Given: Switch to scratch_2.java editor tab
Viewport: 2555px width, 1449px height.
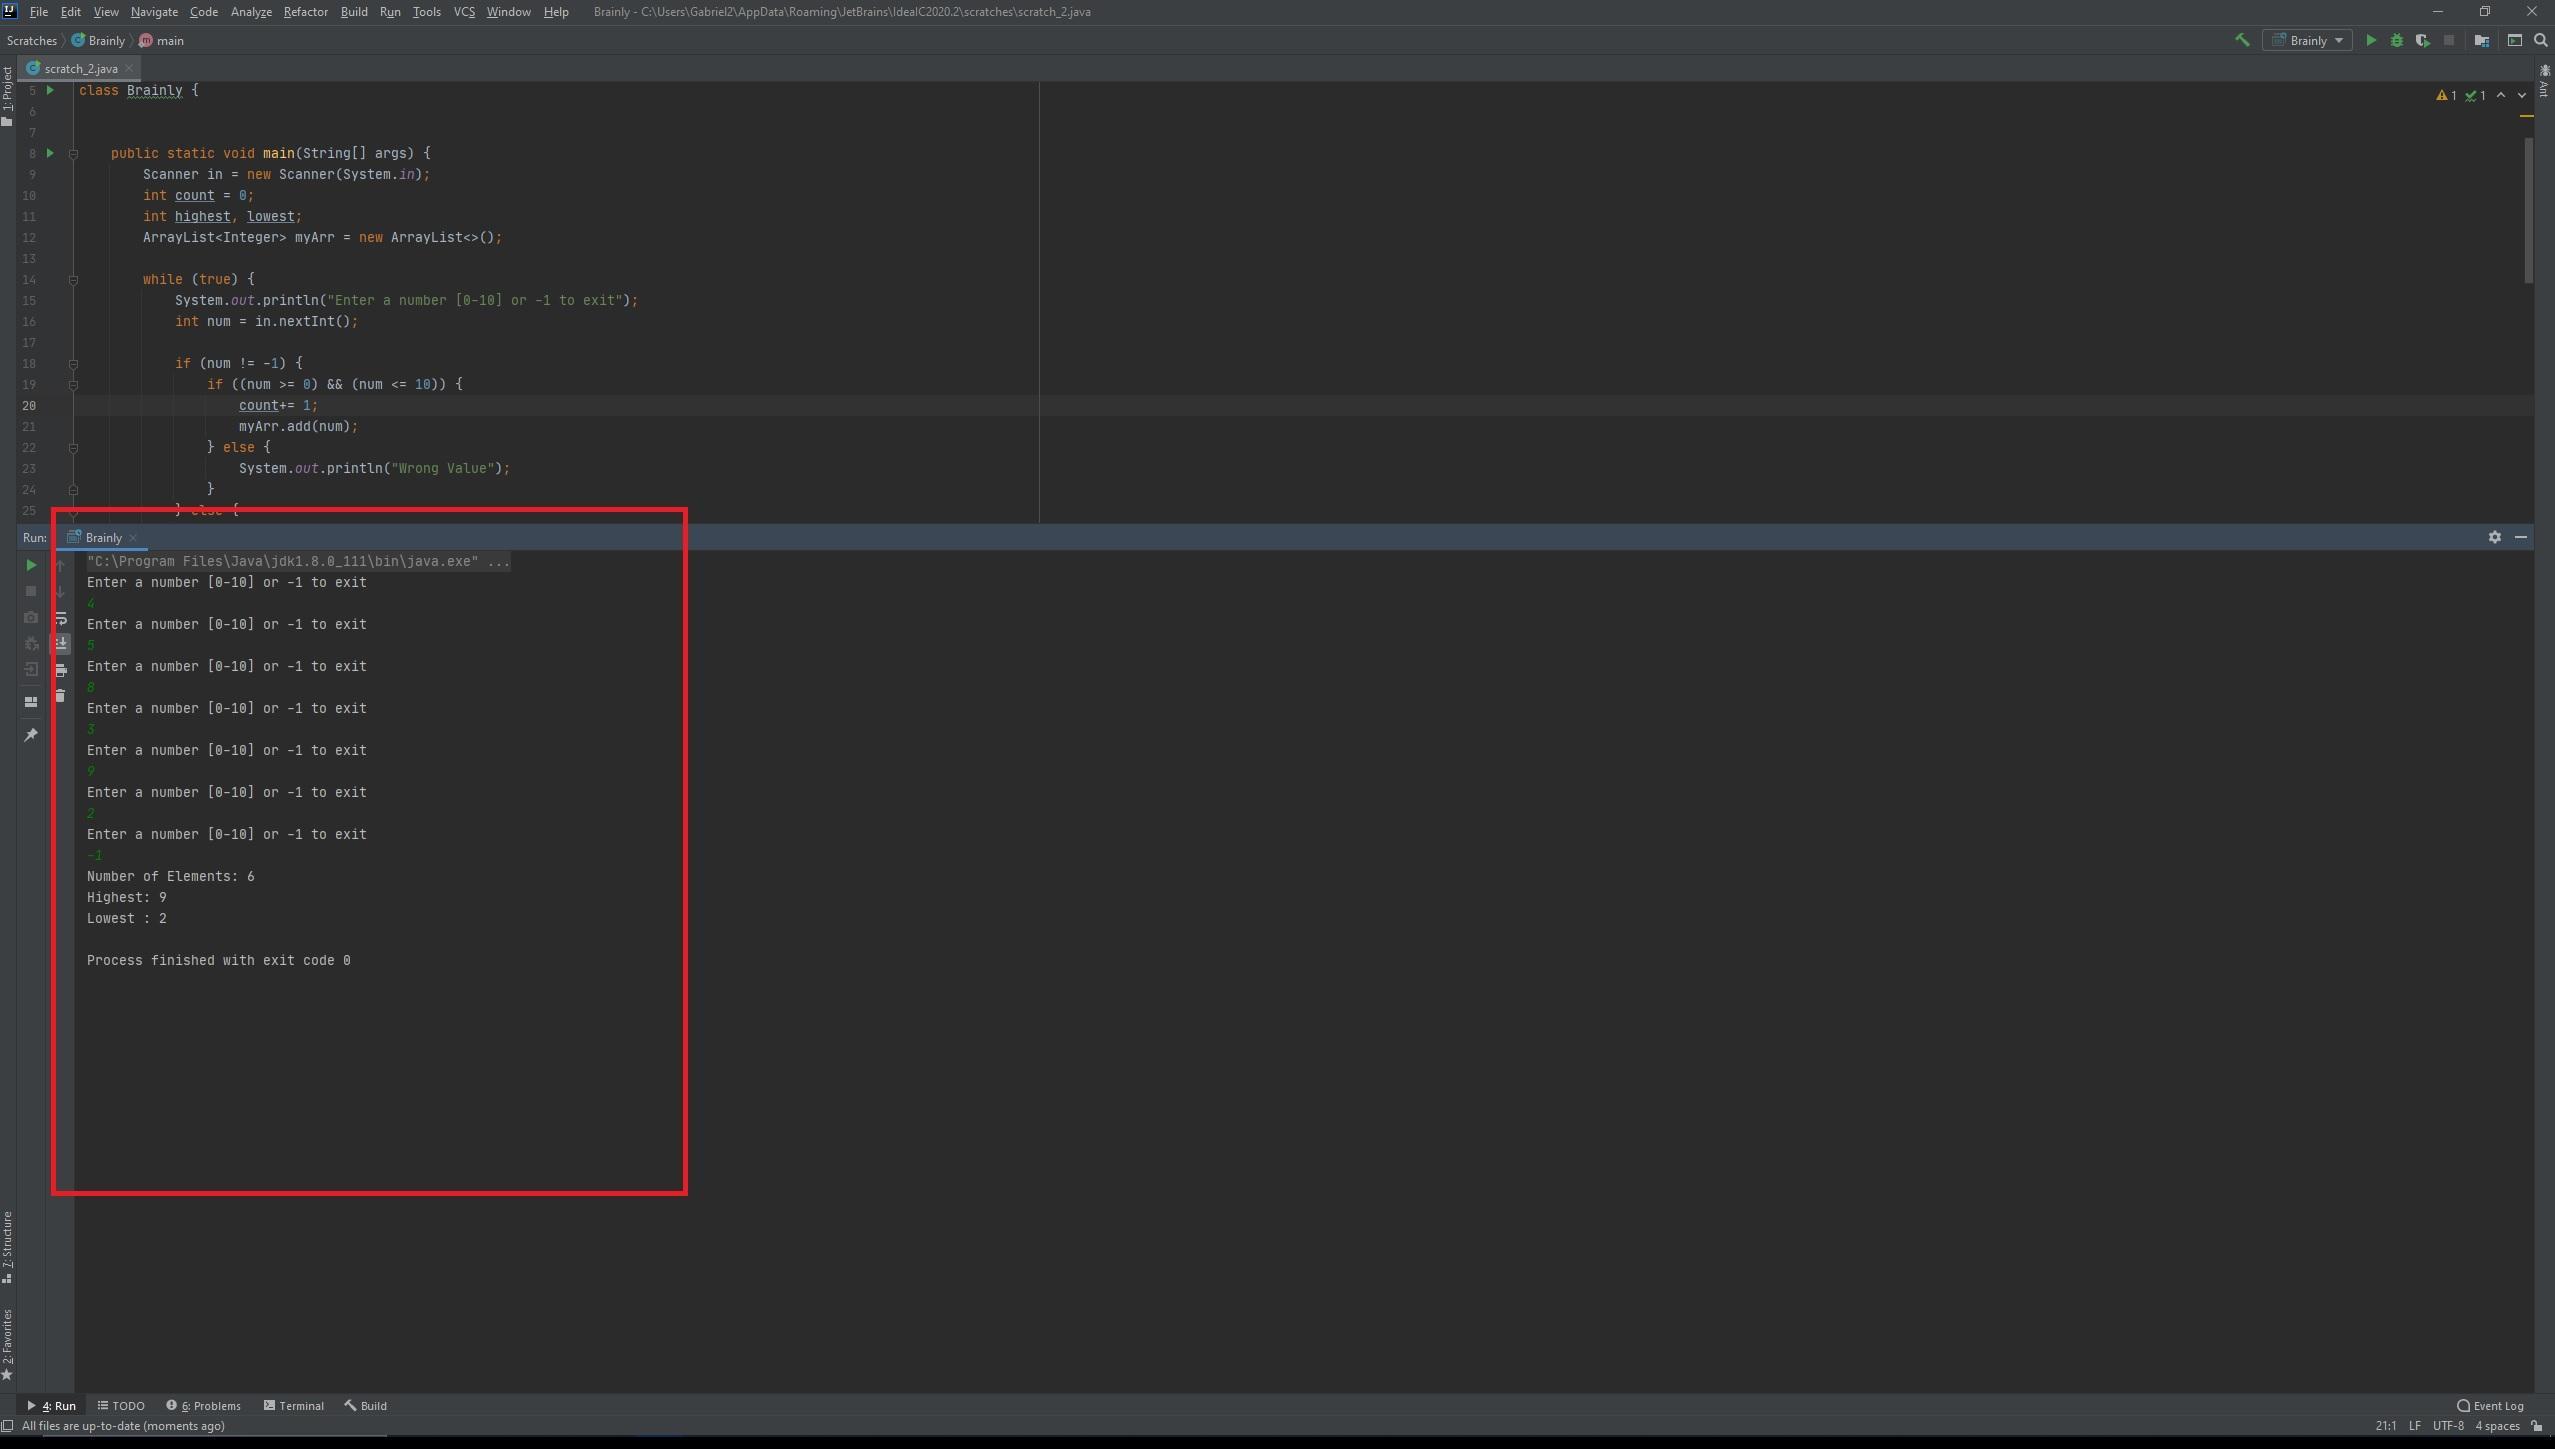Looking at the screenshot, I should [x=80, y=68].
